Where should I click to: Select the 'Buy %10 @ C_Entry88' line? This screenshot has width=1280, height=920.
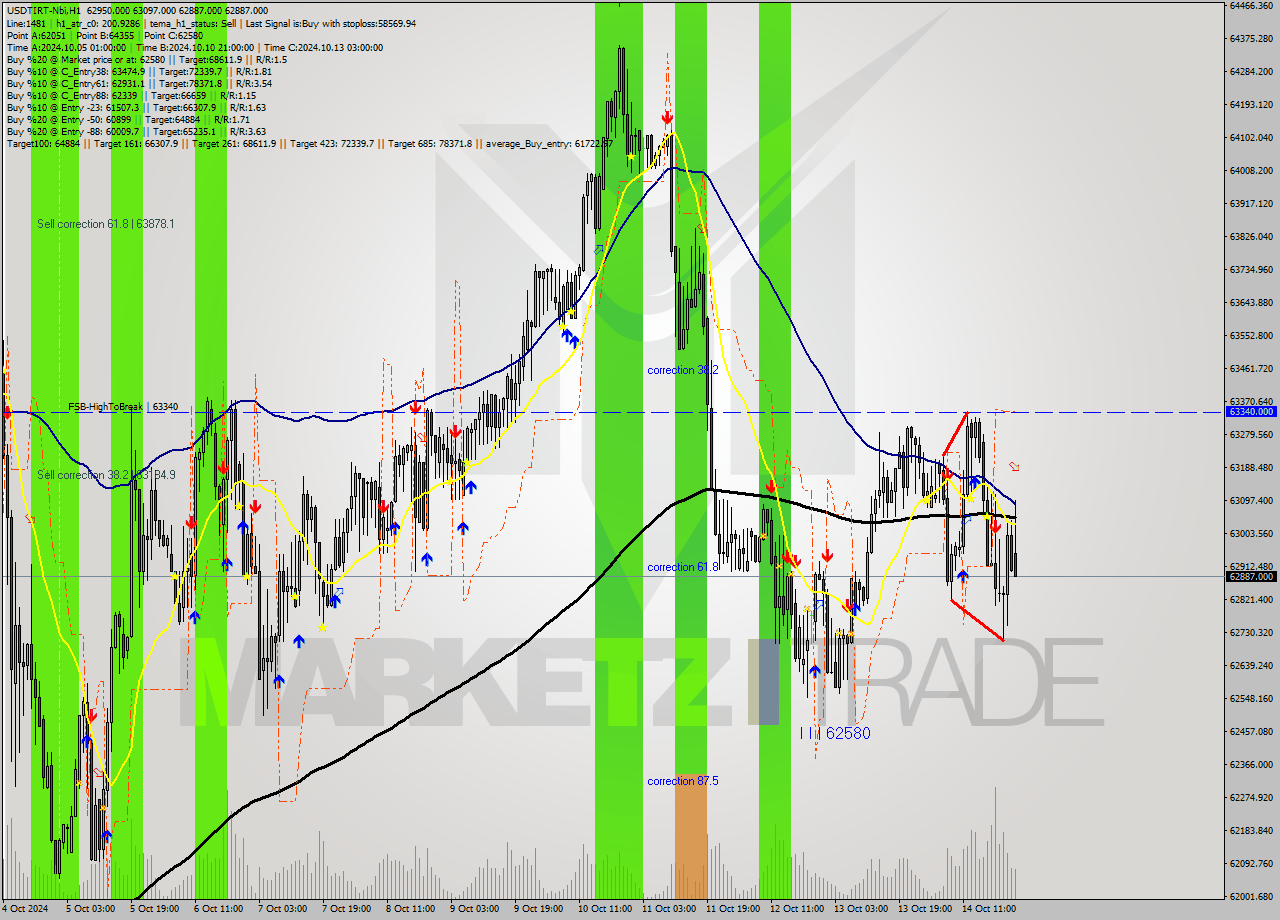point(132,95)
